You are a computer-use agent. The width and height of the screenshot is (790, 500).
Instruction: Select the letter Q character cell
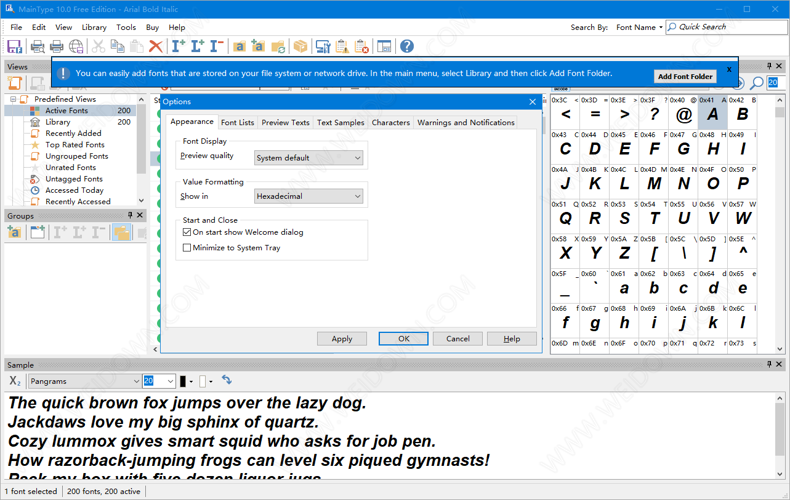pos(565,215)
